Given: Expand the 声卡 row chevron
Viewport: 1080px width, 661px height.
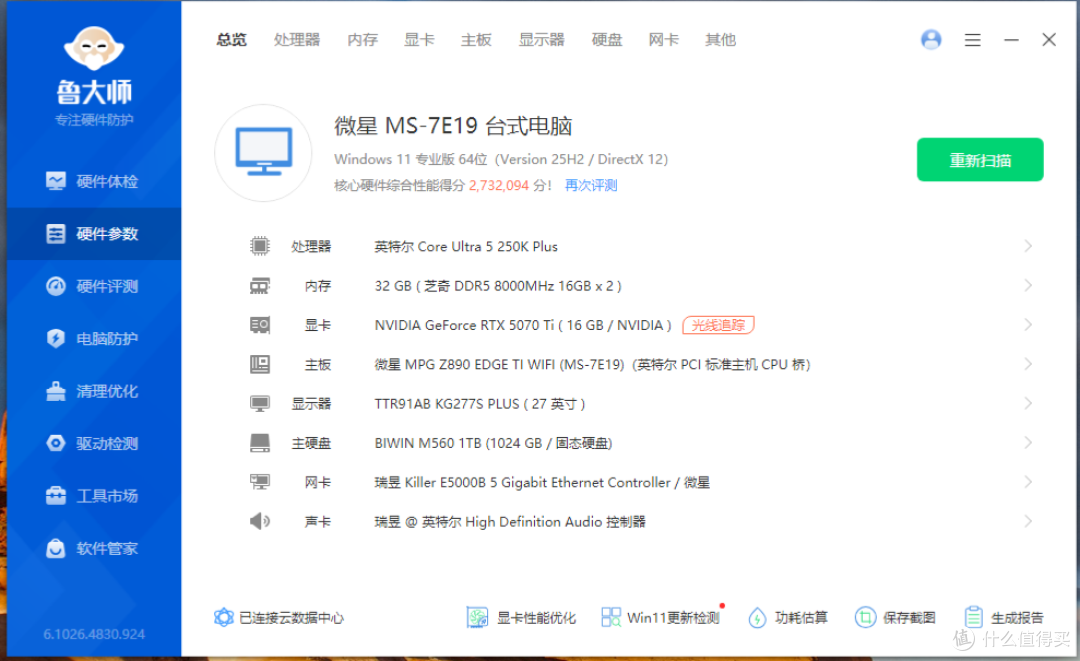Looking at the screenshot, I should (x=1028, y=521).
